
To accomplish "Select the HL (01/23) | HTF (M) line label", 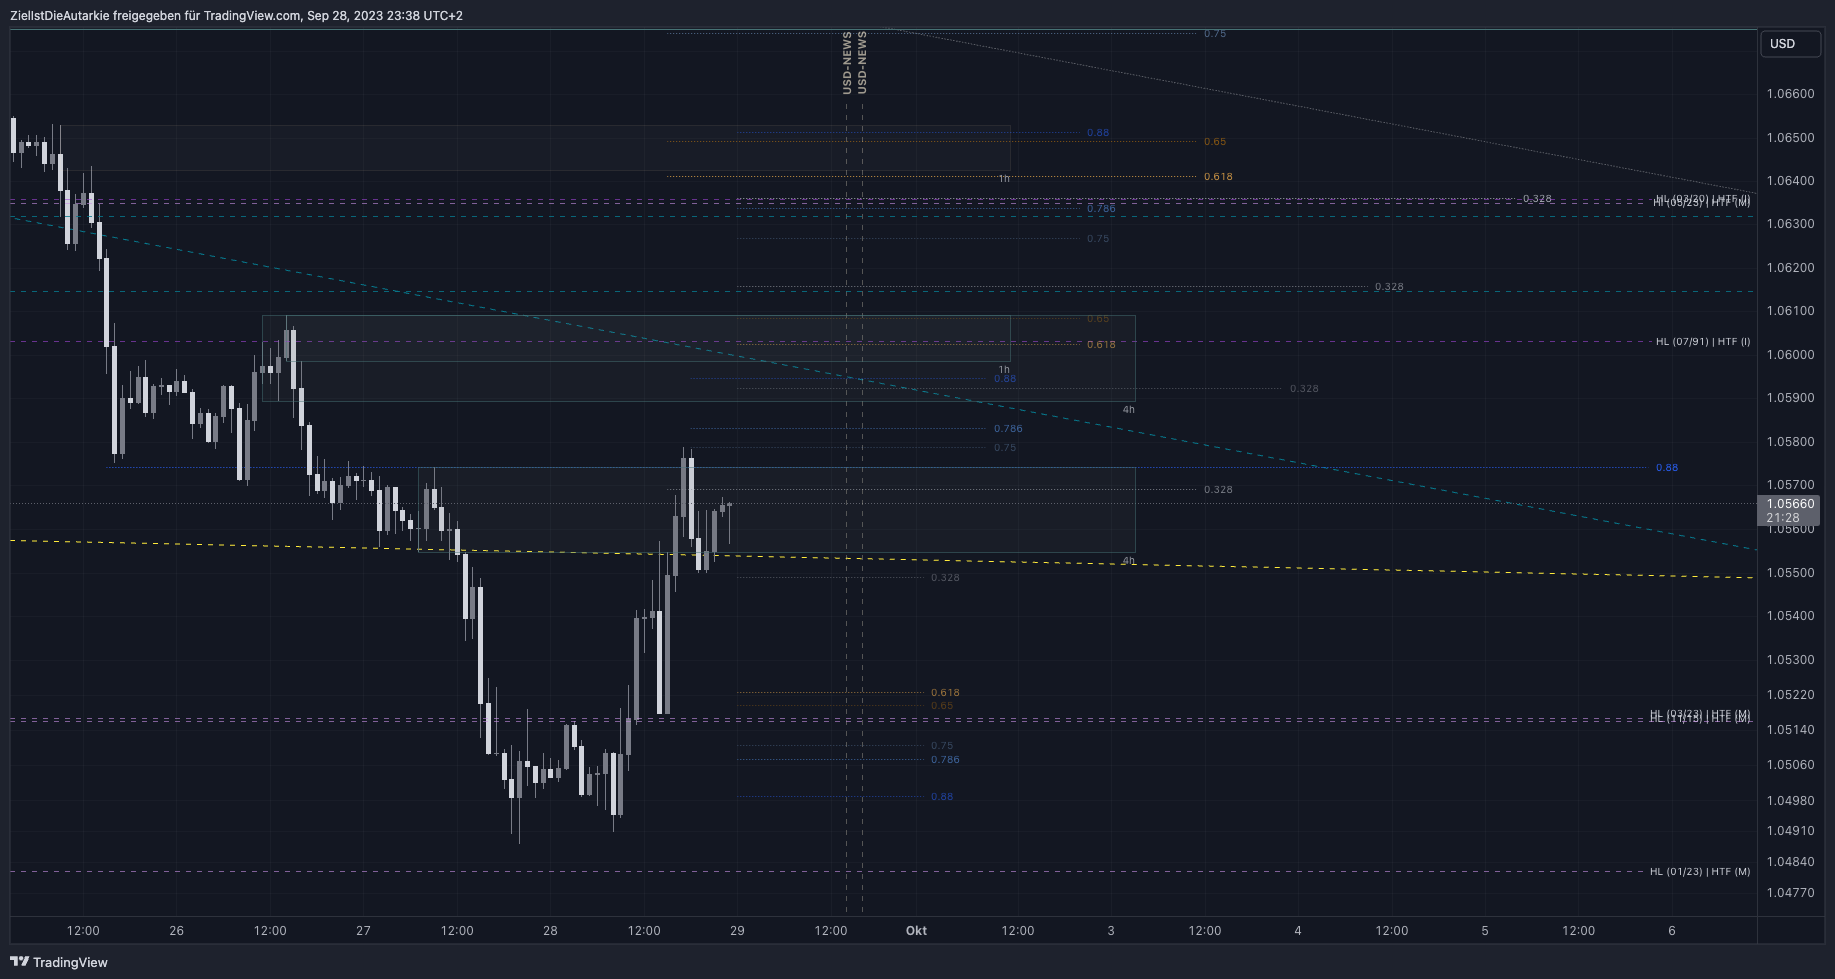I will pos(1700,872).
